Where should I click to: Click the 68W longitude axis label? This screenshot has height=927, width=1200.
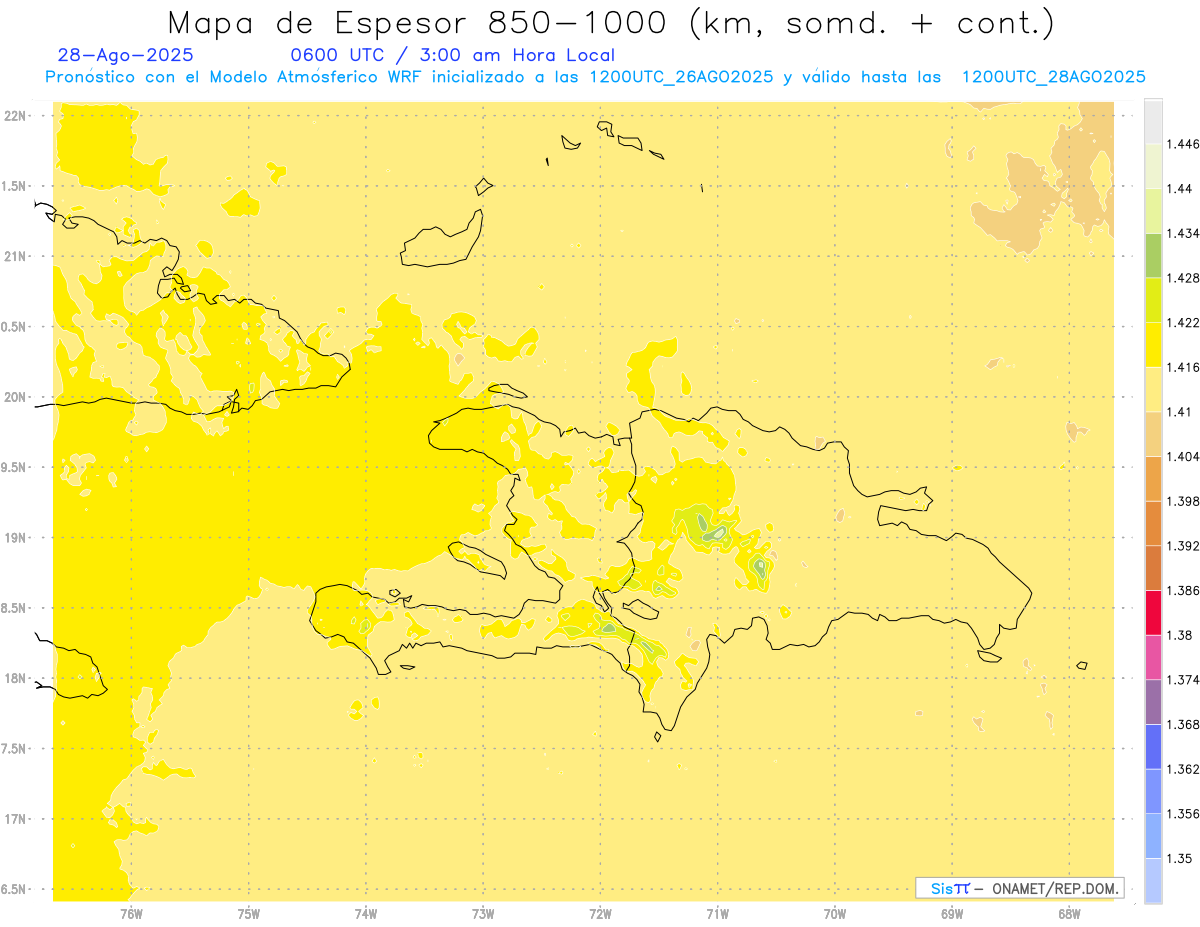(1069, 913)
